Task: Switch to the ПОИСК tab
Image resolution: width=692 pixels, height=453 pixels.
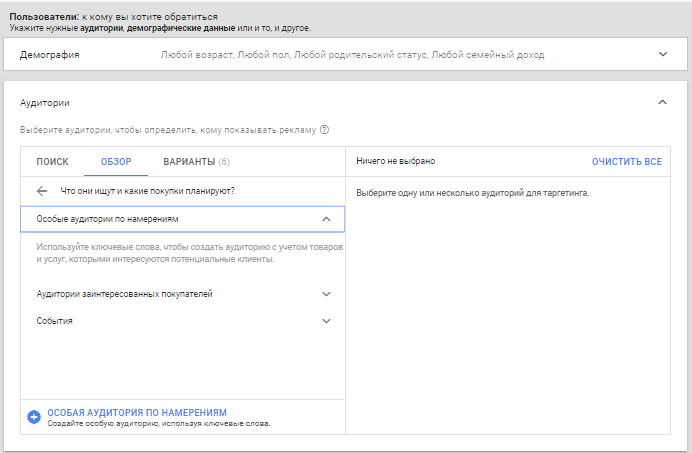Action: [52, 161]
